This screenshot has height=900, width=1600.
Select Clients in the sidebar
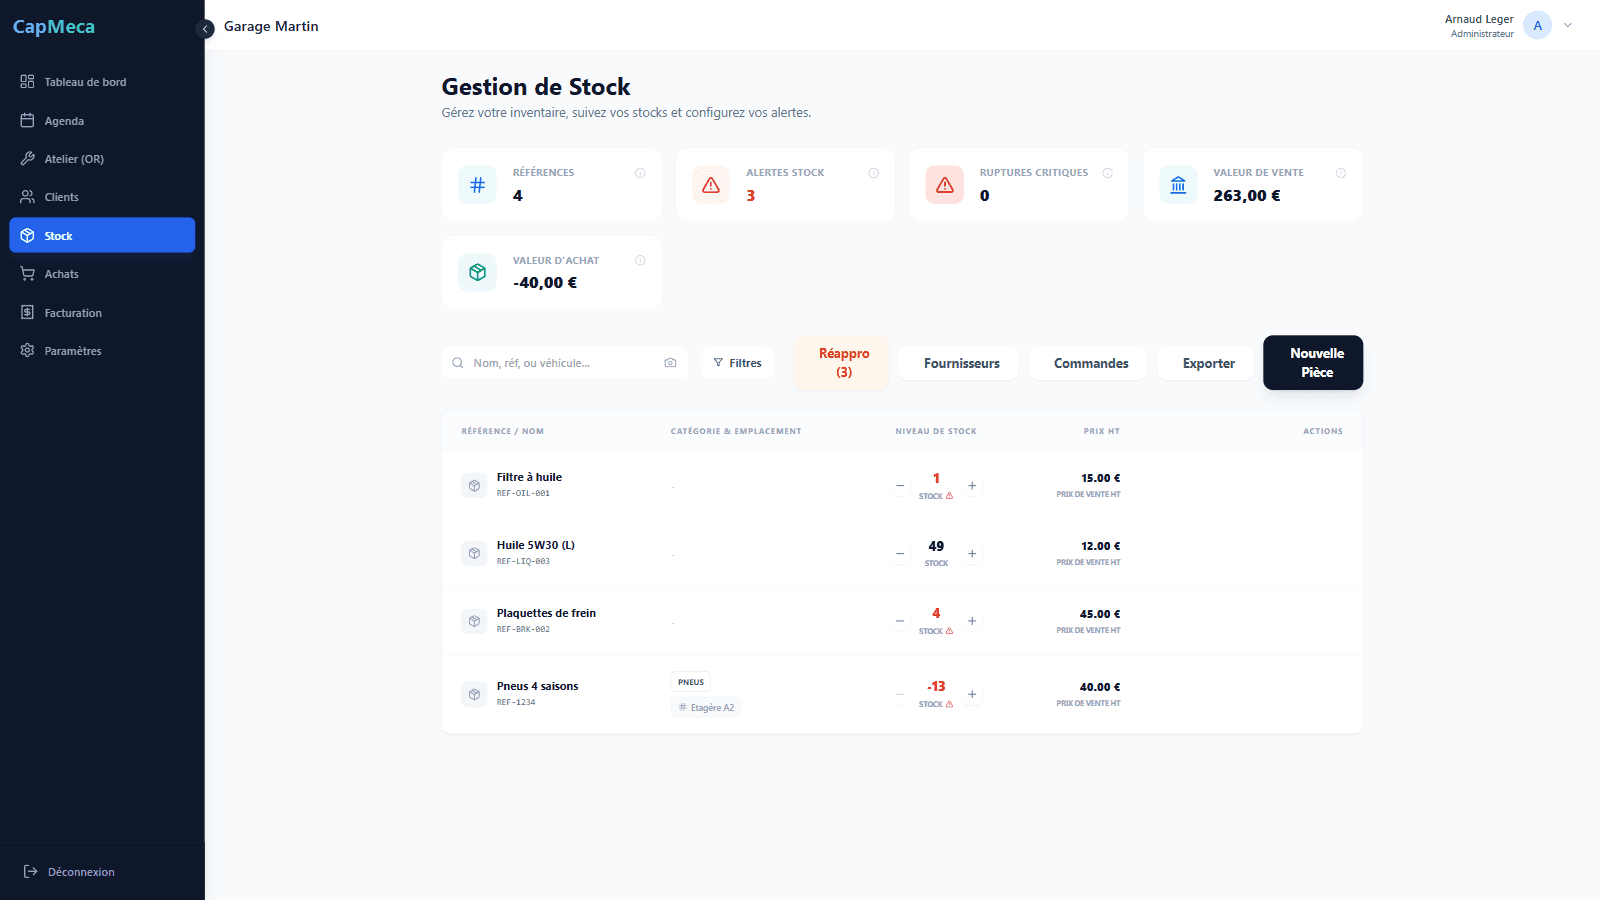[63, 196]
